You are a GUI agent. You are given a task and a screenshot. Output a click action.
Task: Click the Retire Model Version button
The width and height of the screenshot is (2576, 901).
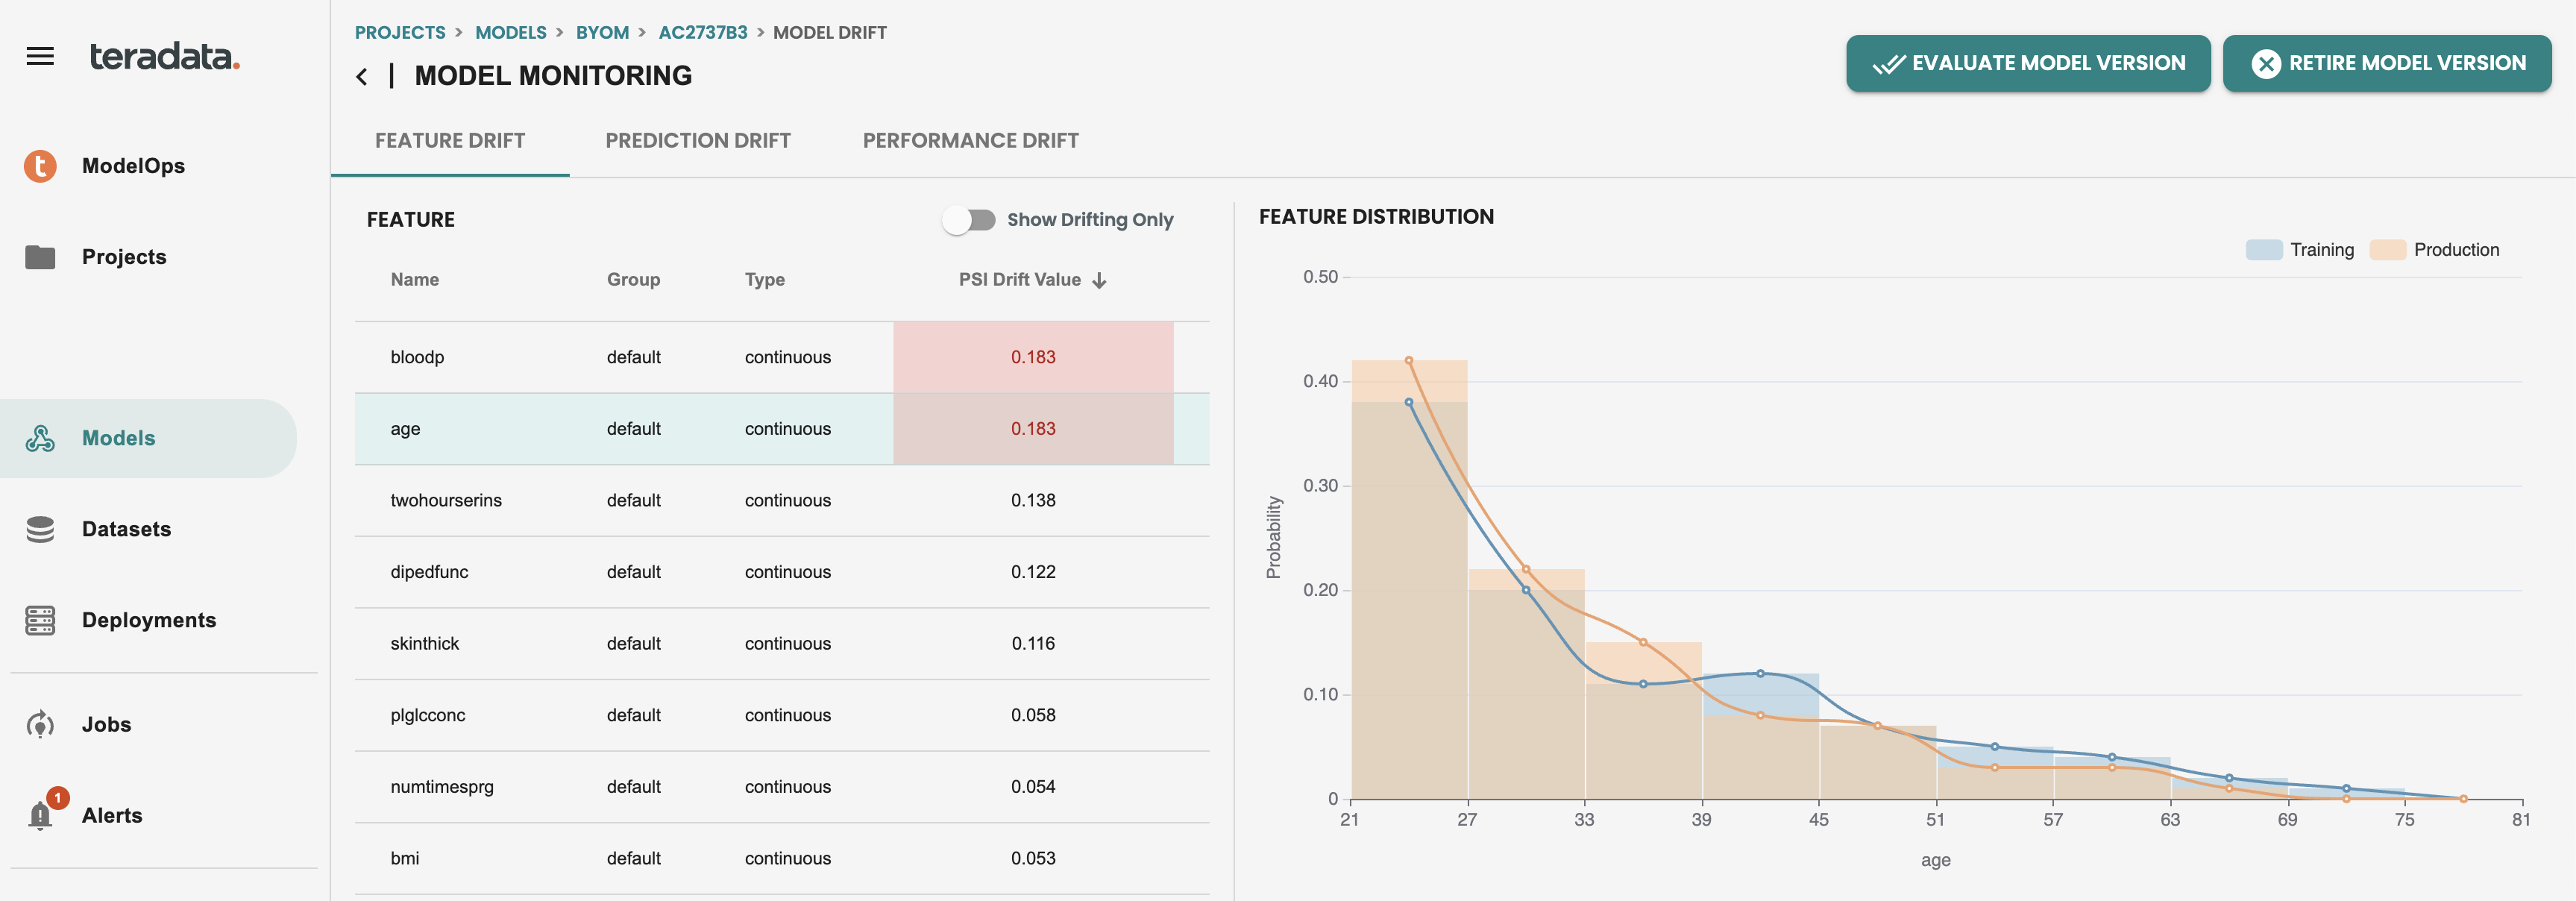[x=2387, y=63]
